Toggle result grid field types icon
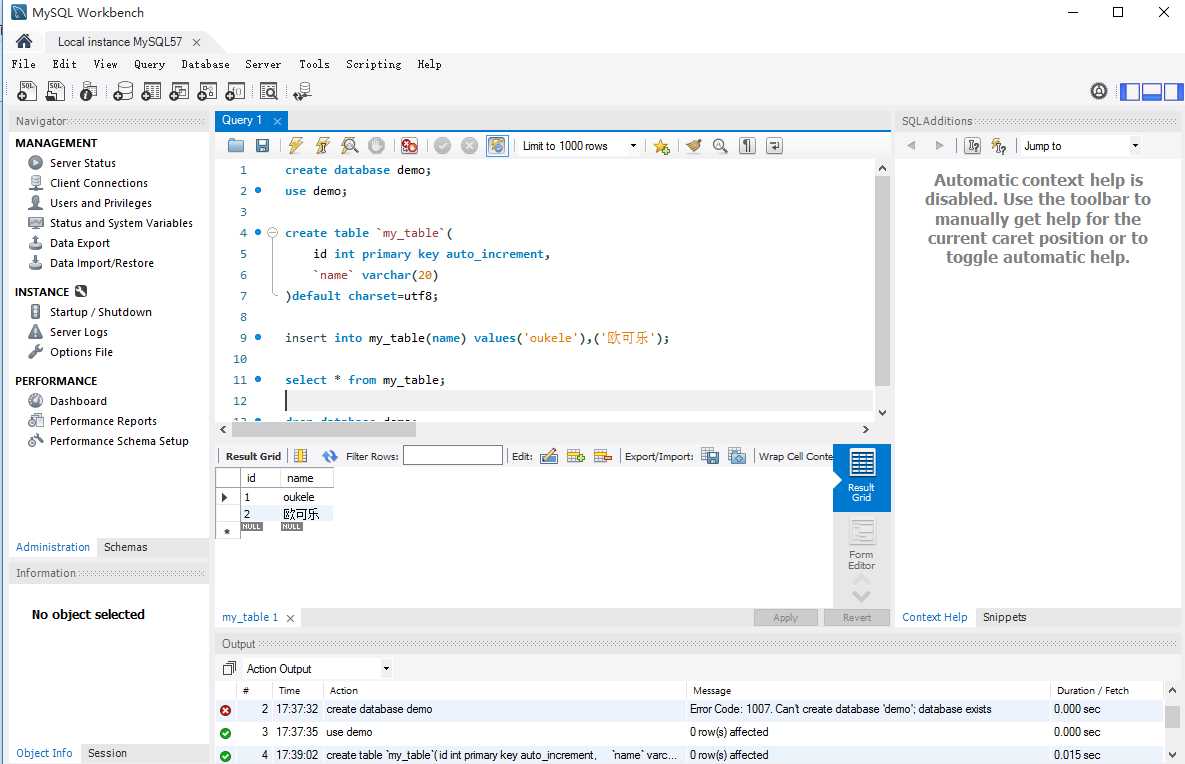The width and height of the screenshot is (1185, 764). tap(301, 456)
